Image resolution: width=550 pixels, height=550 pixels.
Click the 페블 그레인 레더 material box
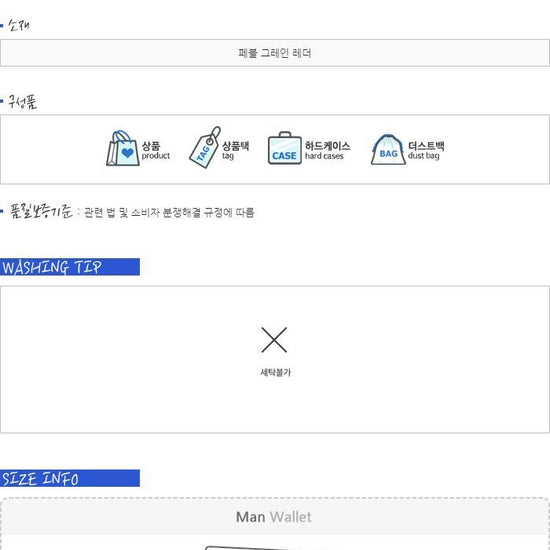(275, 53)
